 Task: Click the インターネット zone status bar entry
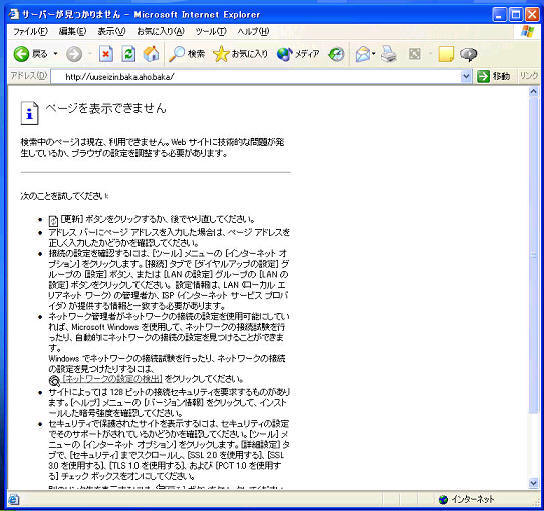[x=466, y=500]
